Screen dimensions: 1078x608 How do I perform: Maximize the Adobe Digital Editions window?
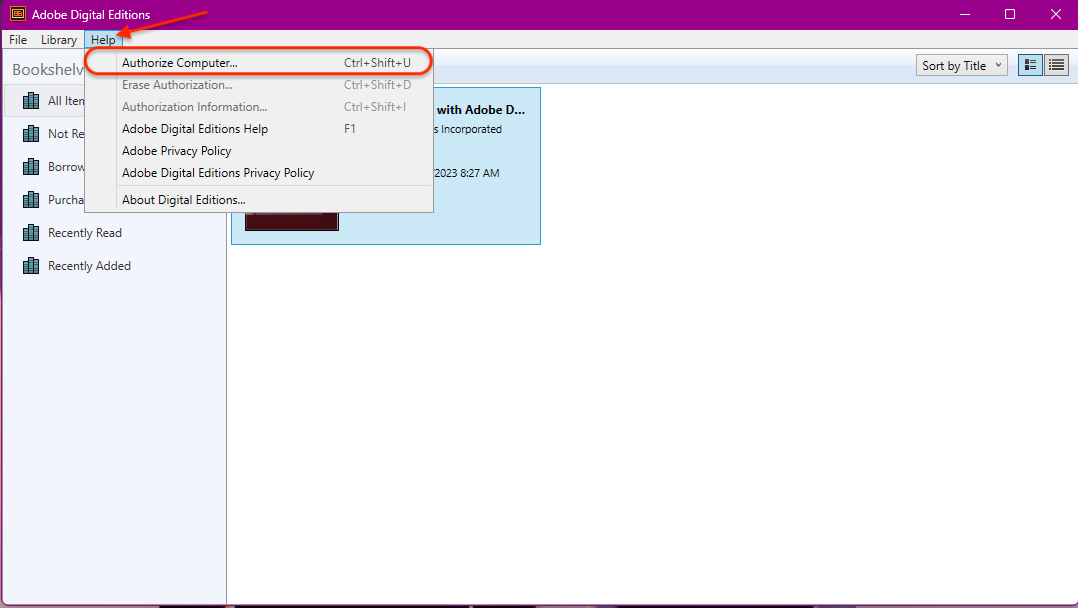click(x=1010, y=14)
